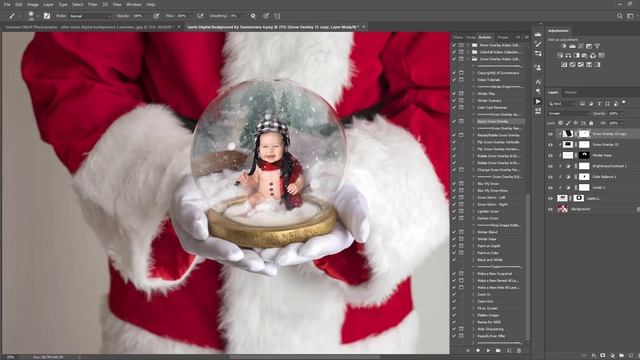Open the brush Mode dropdown
Image resolution: width=640 pixels, height=360 pixels.
coord(90,16)
